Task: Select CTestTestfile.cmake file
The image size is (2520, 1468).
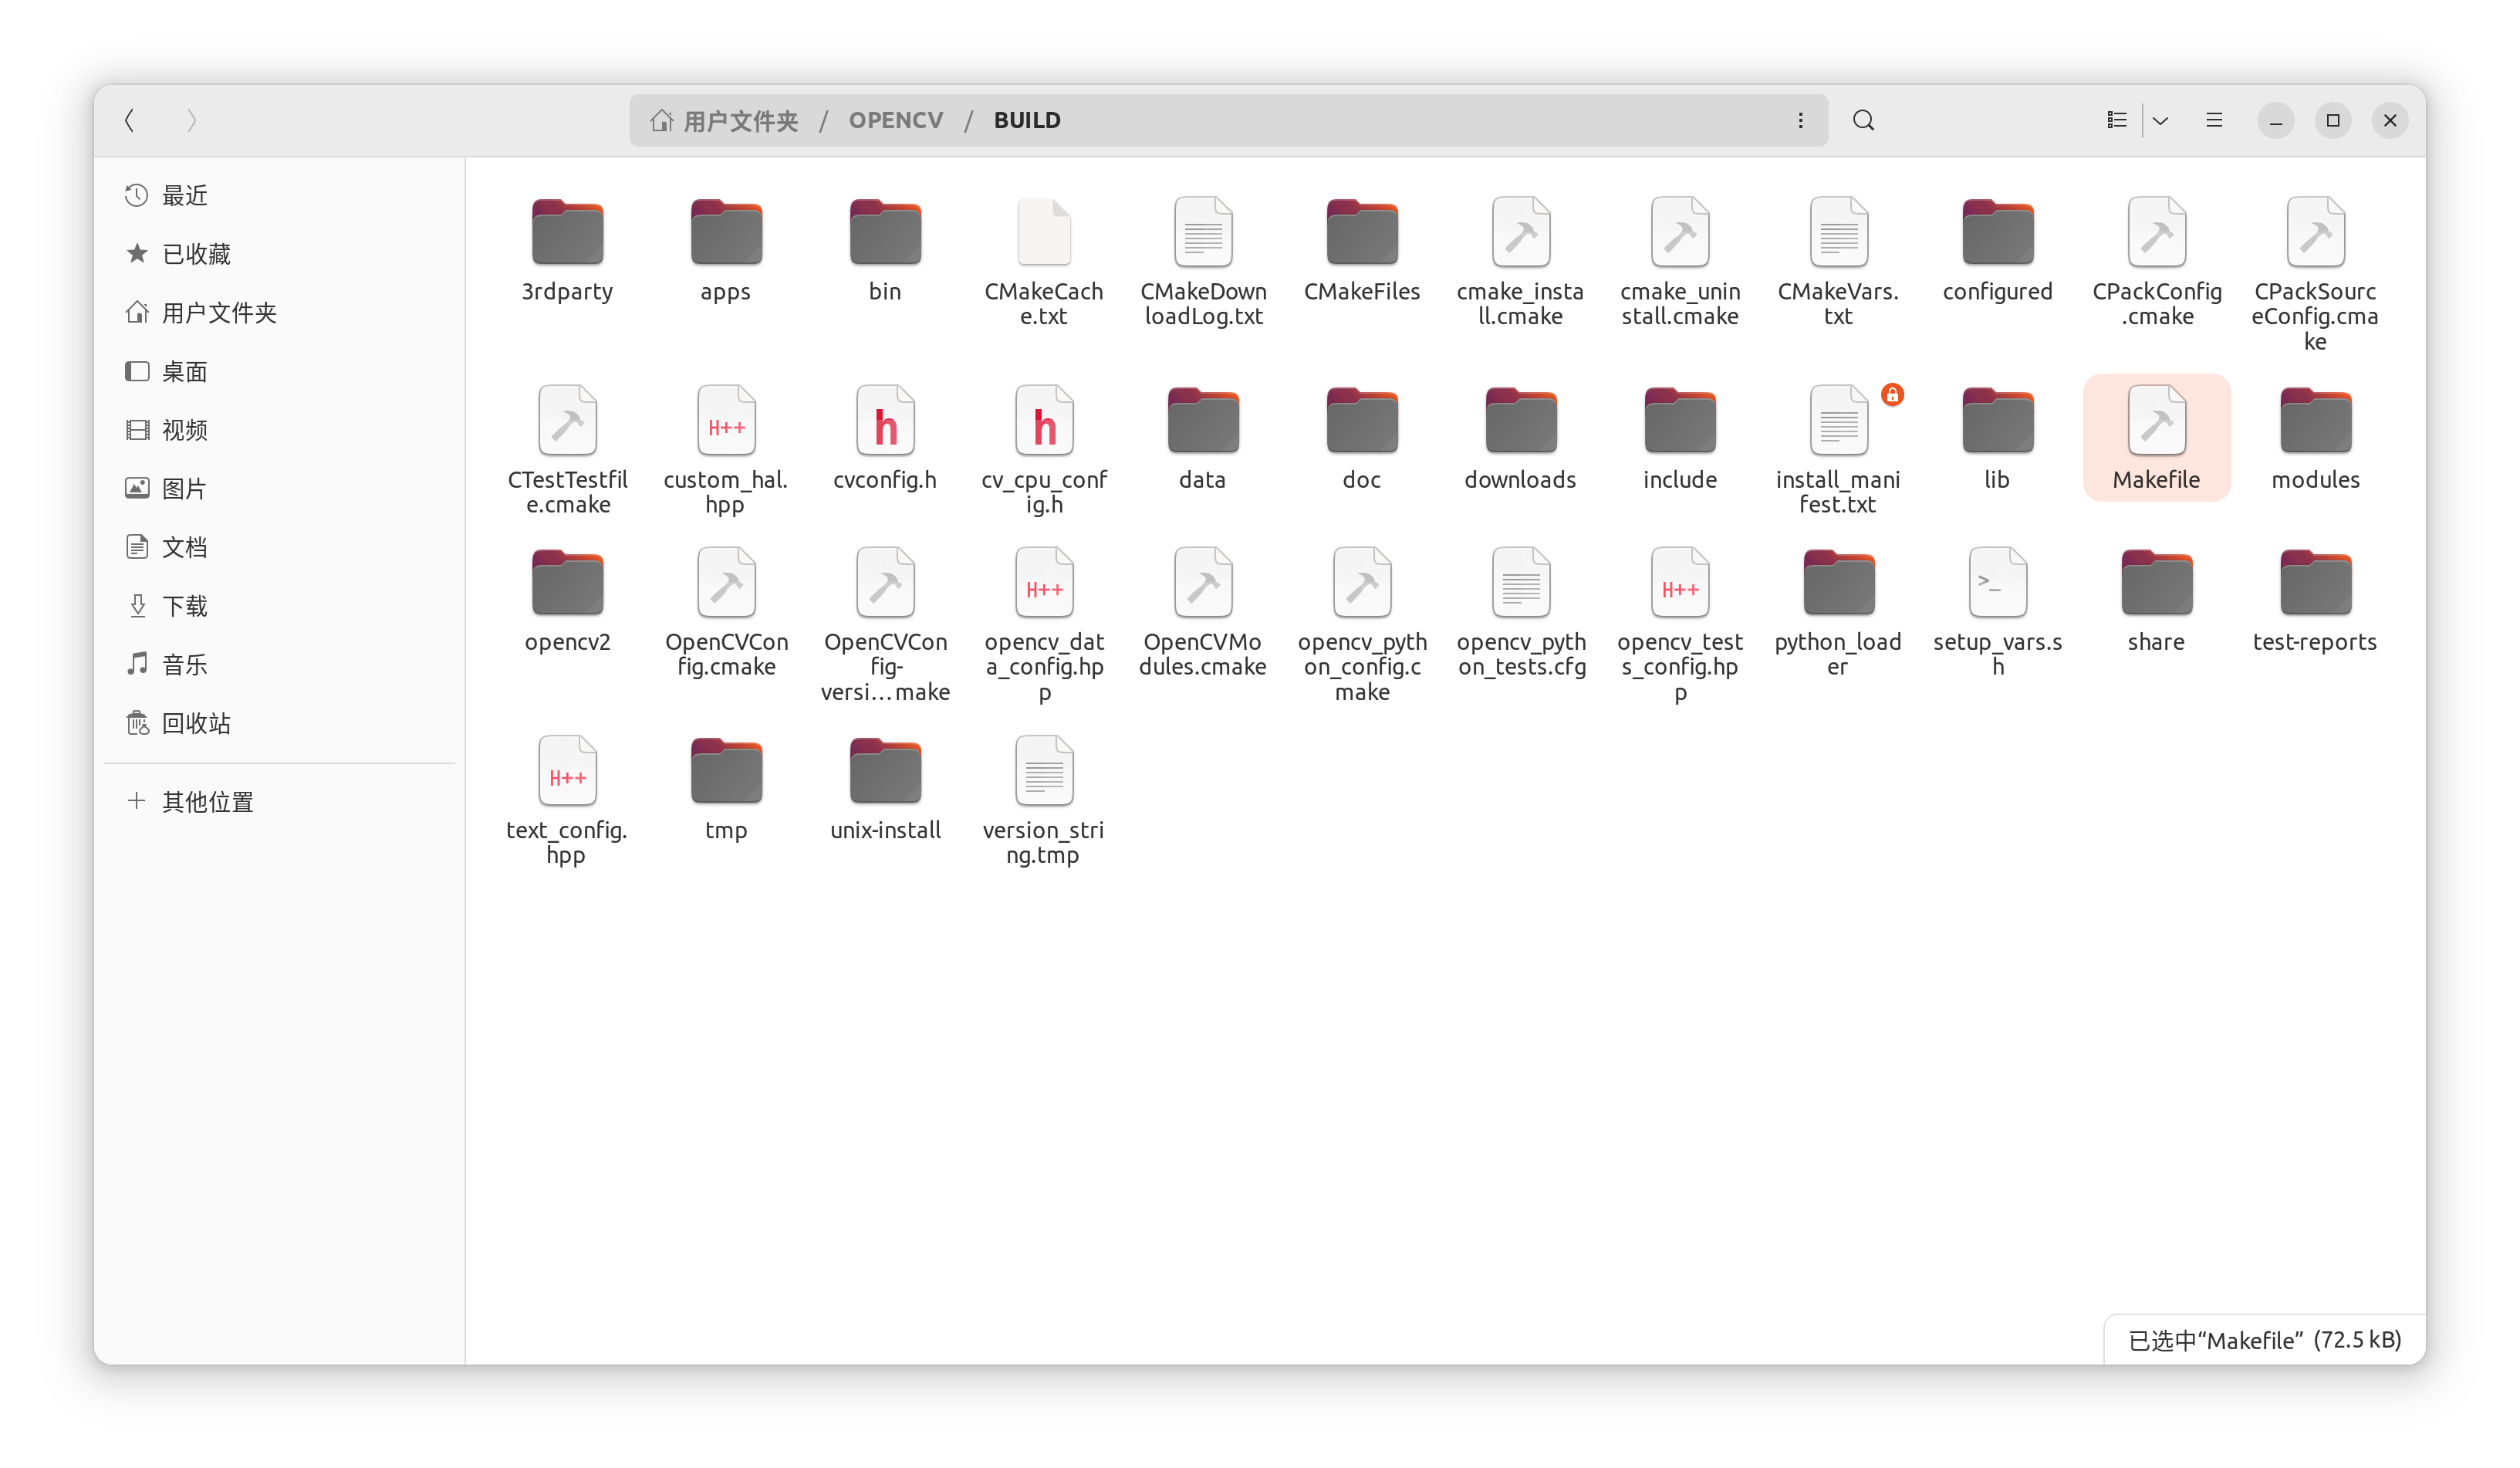Action: 568,450
